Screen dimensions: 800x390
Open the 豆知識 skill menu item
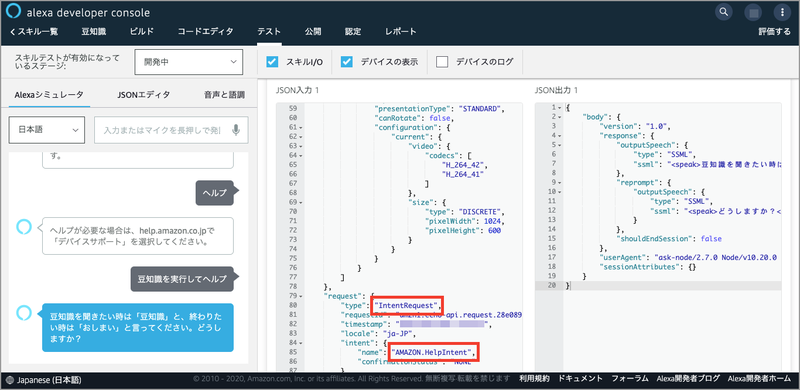tap(93, 32)
